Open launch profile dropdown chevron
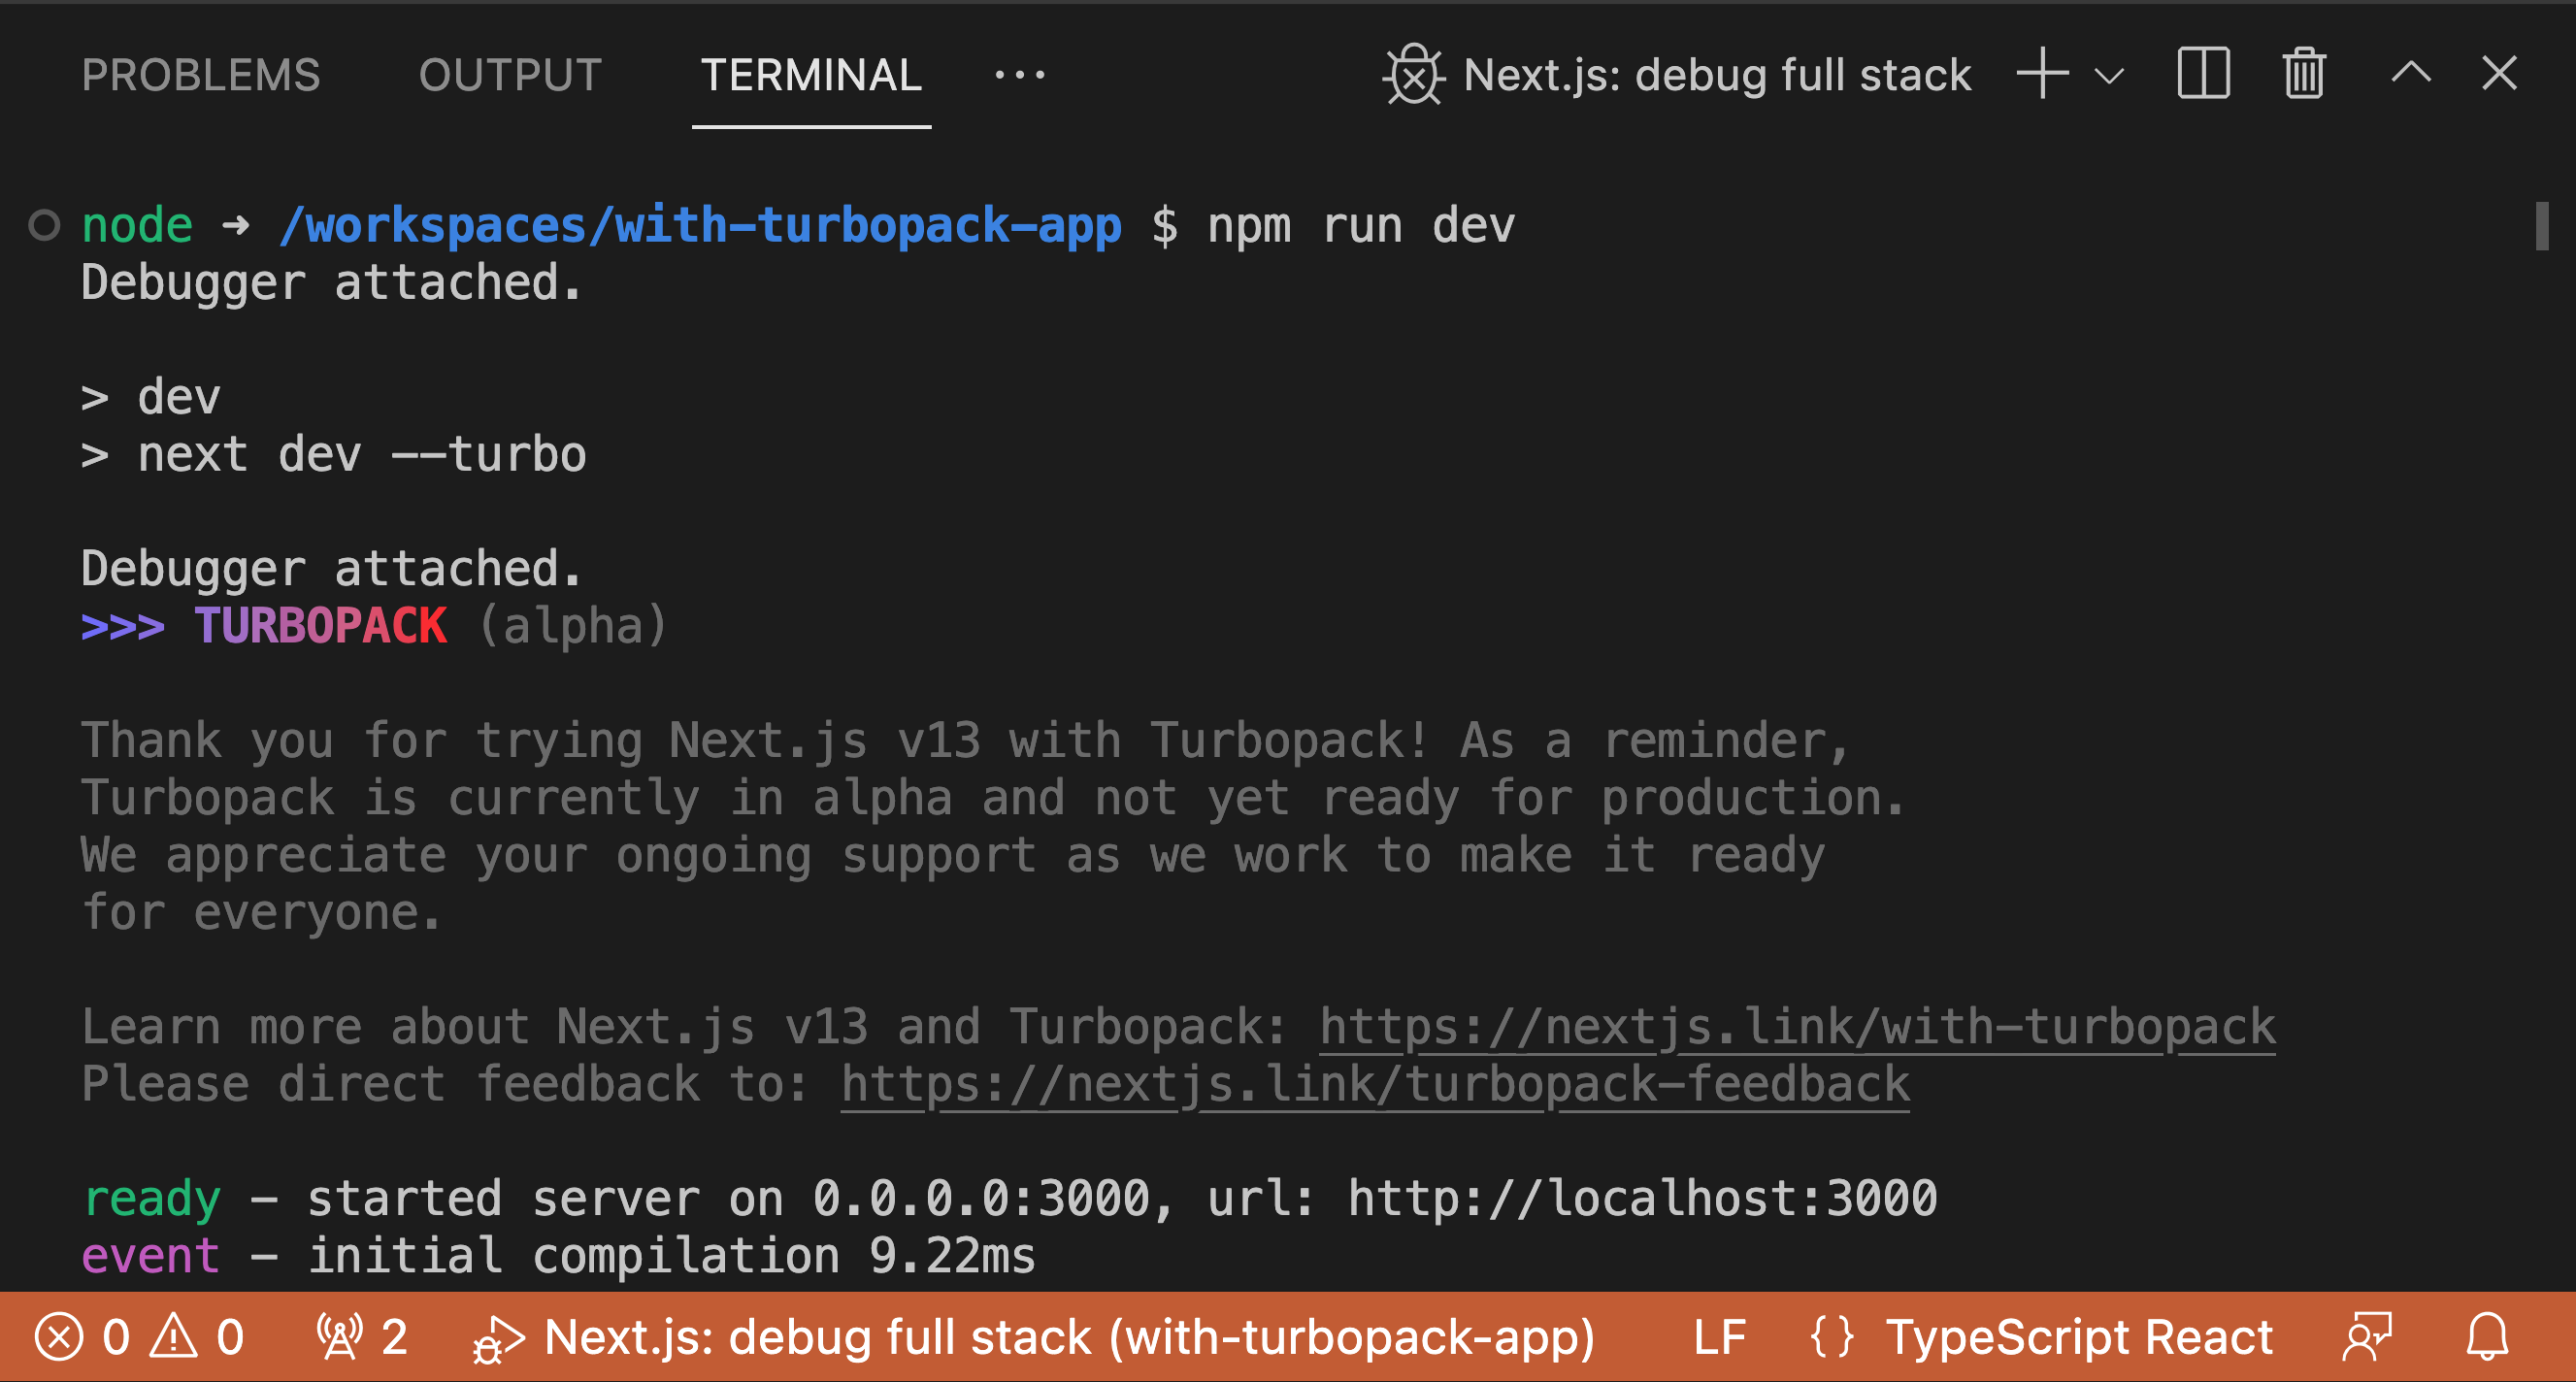This screenshot has height=1382, width=2576. [2109, 76]
